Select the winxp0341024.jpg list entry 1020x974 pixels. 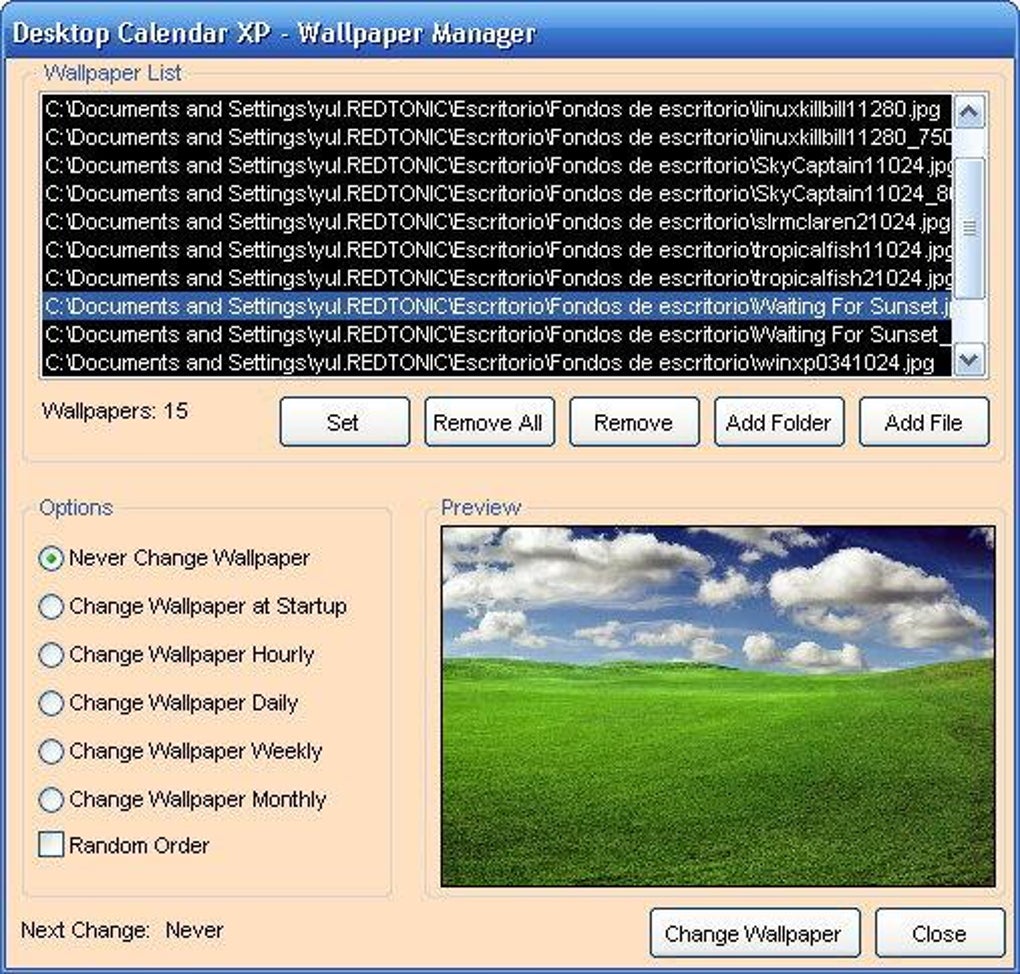coord(490,363)
